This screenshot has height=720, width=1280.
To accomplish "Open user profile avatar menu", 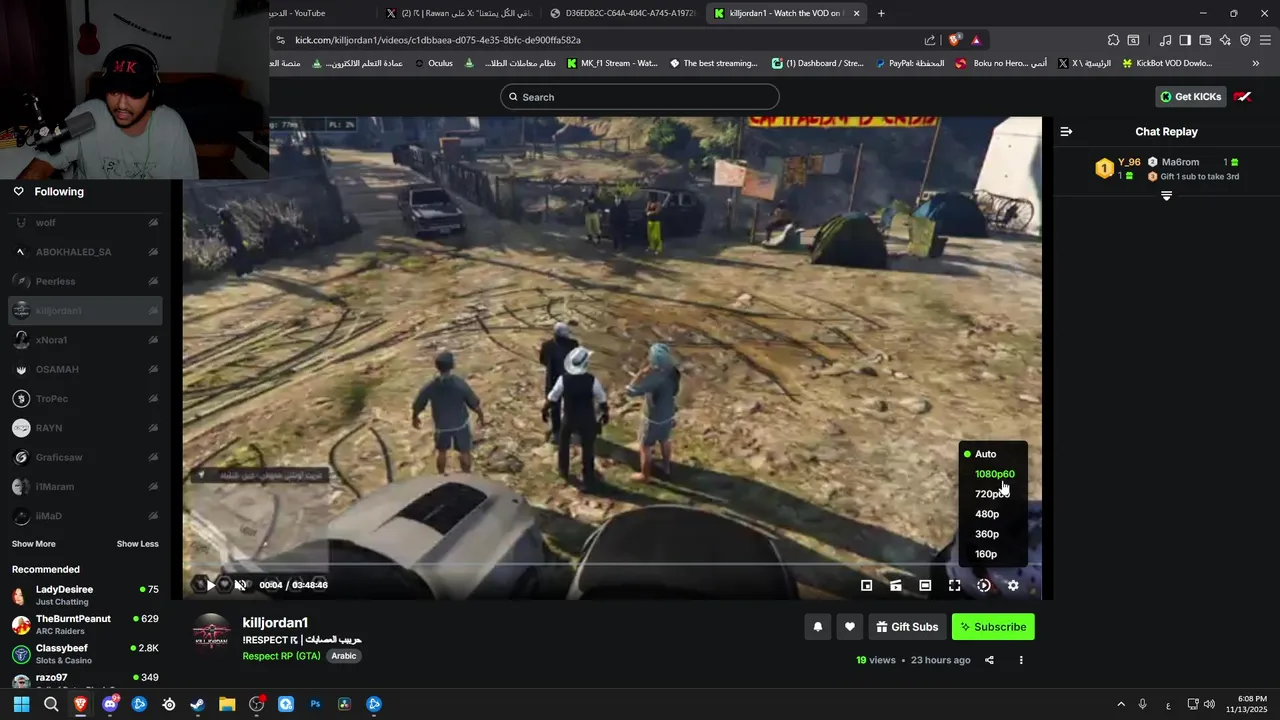I will pyautogui.click(x=1243, y=97).
